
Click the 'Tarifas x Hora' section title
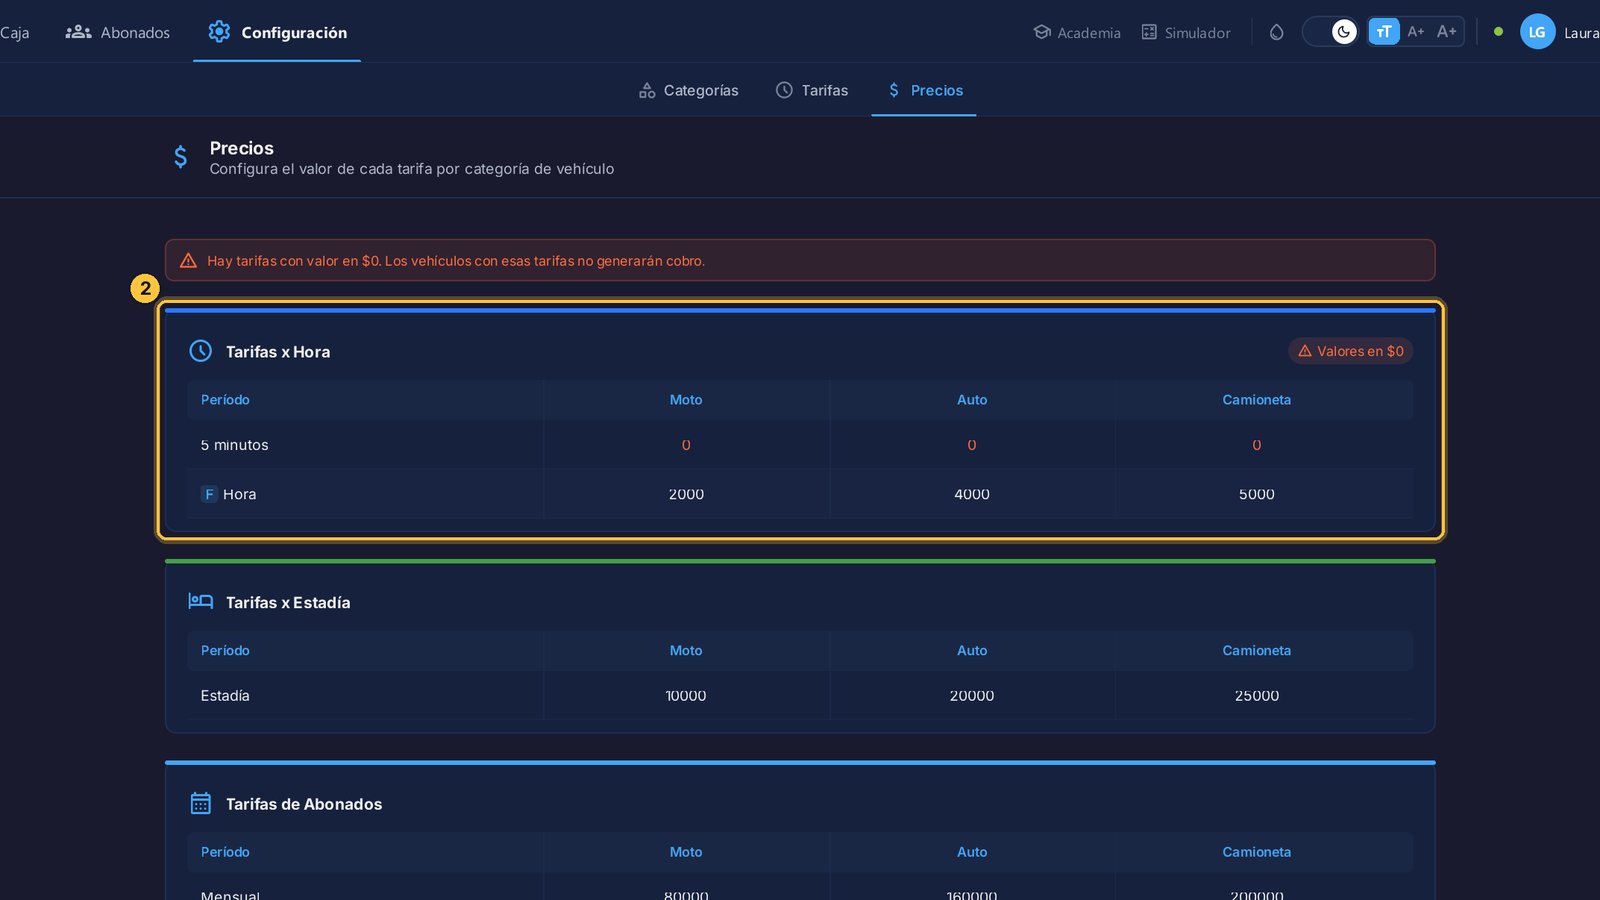(x=278, y=352)
